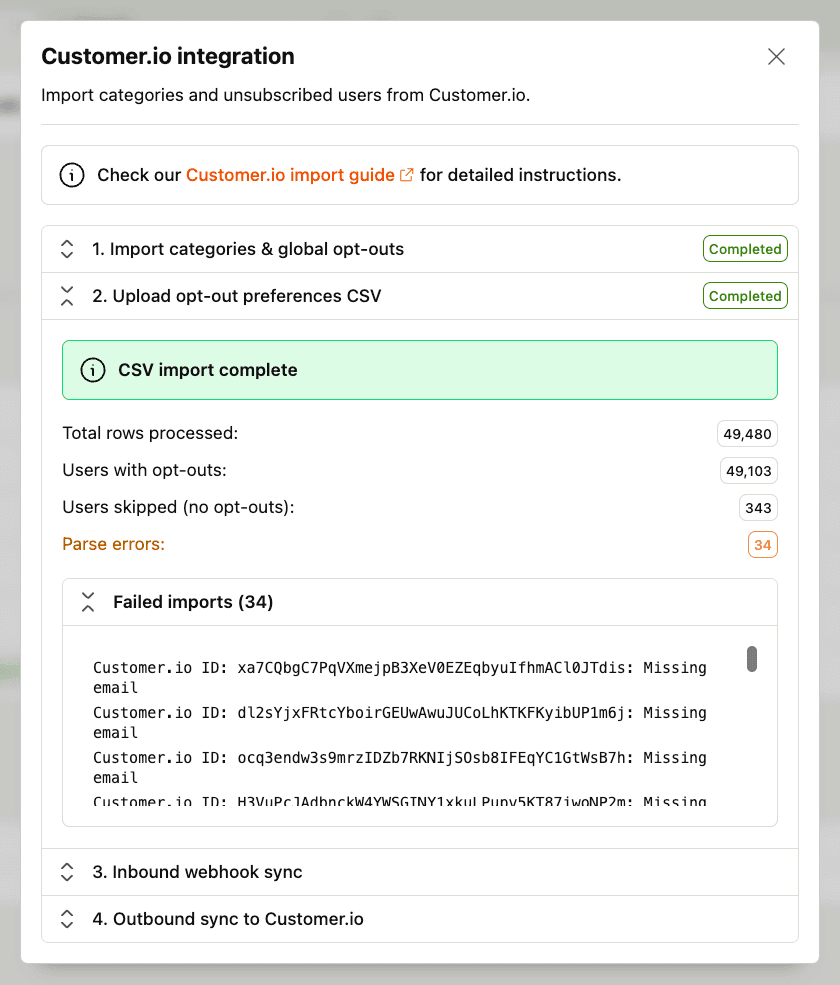Click the Total rows processed value 49,480

click(747, 434)
